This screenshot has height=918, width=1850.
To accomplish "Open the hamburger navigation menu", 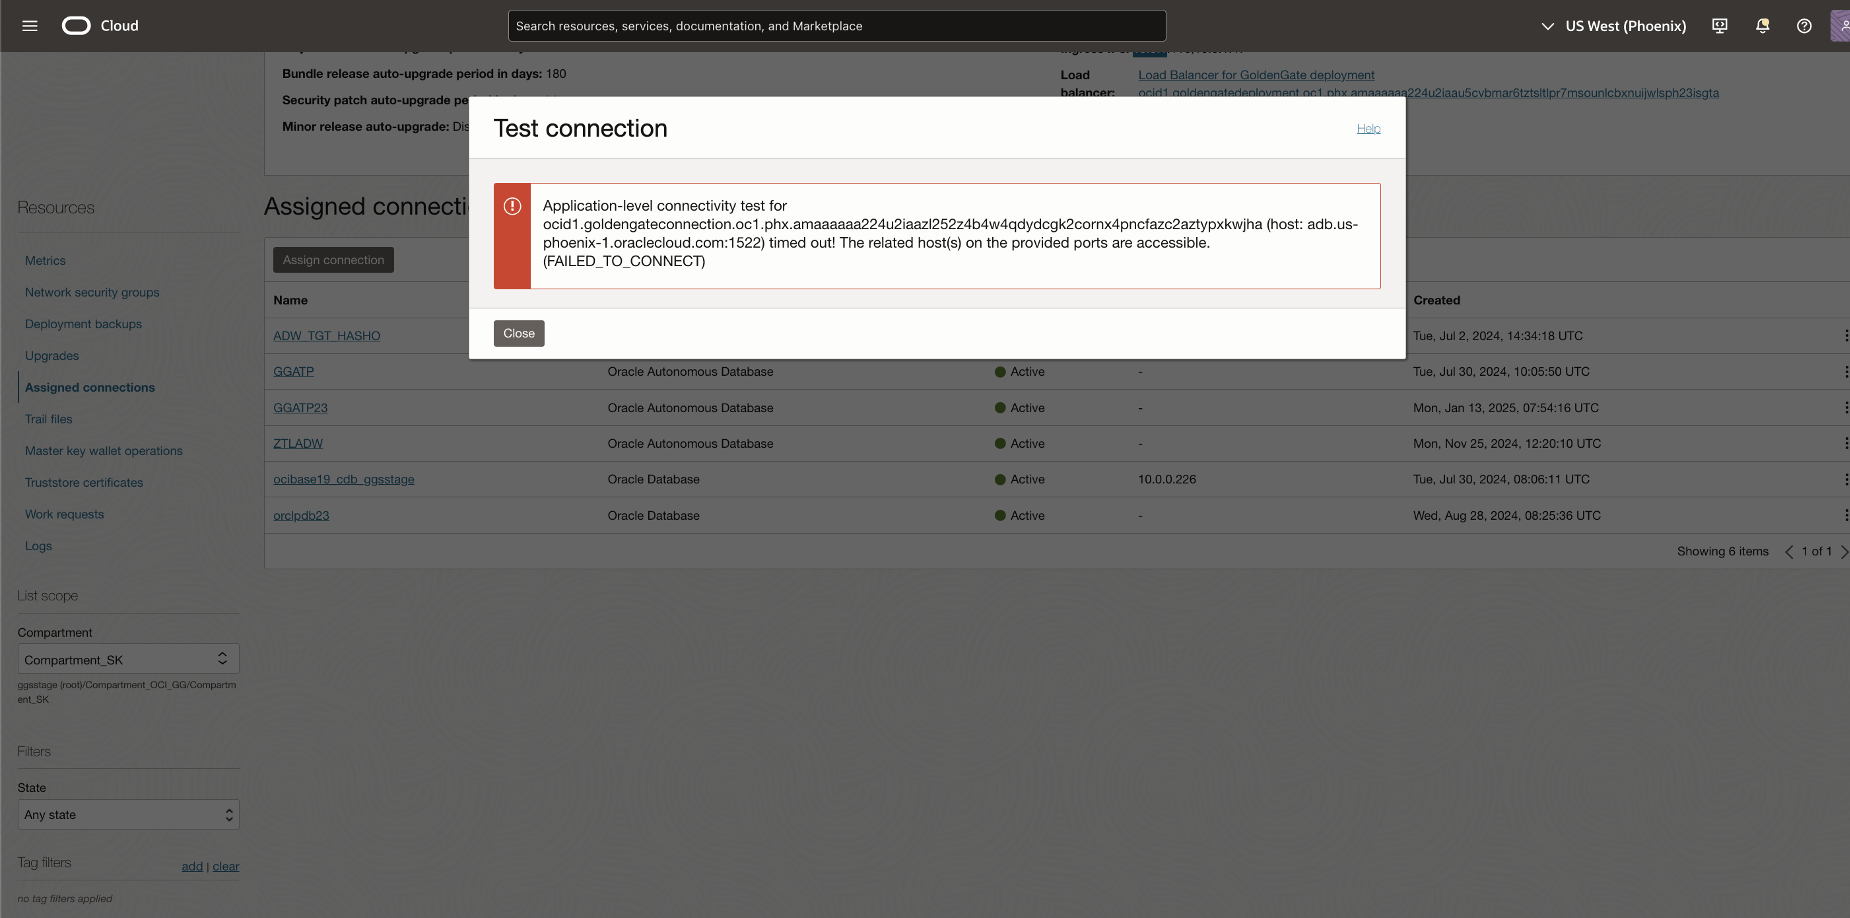I will click(x=30, y=26).
